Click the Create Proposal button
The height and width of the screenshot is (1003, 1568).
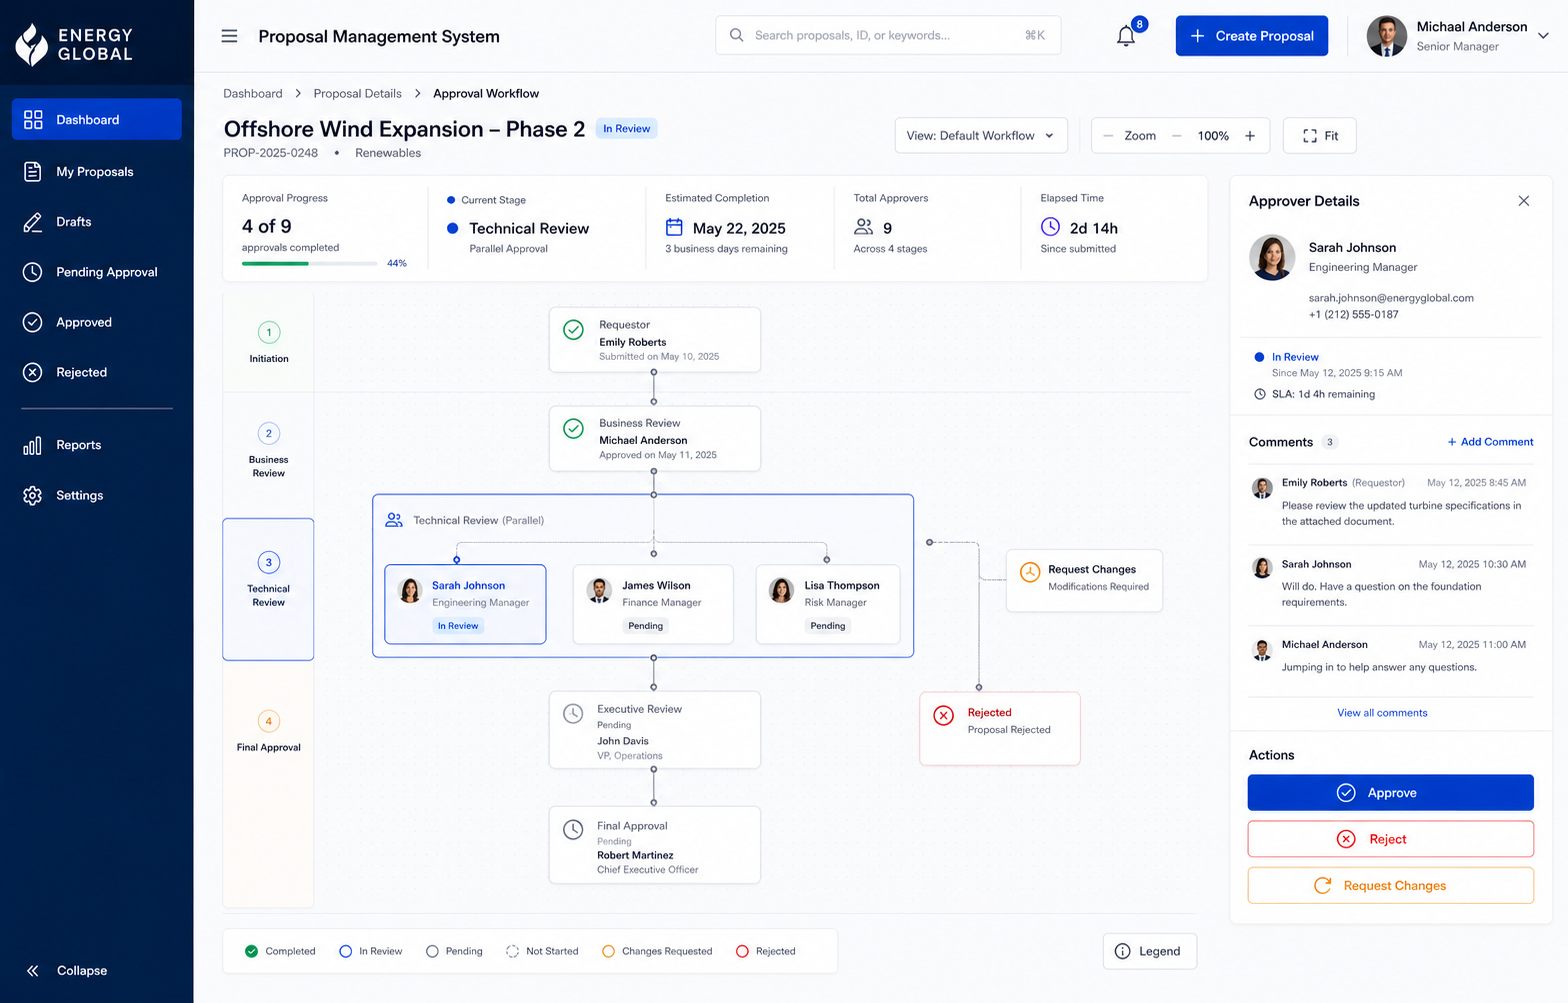pyautogui.click(x=1252, y=36)
